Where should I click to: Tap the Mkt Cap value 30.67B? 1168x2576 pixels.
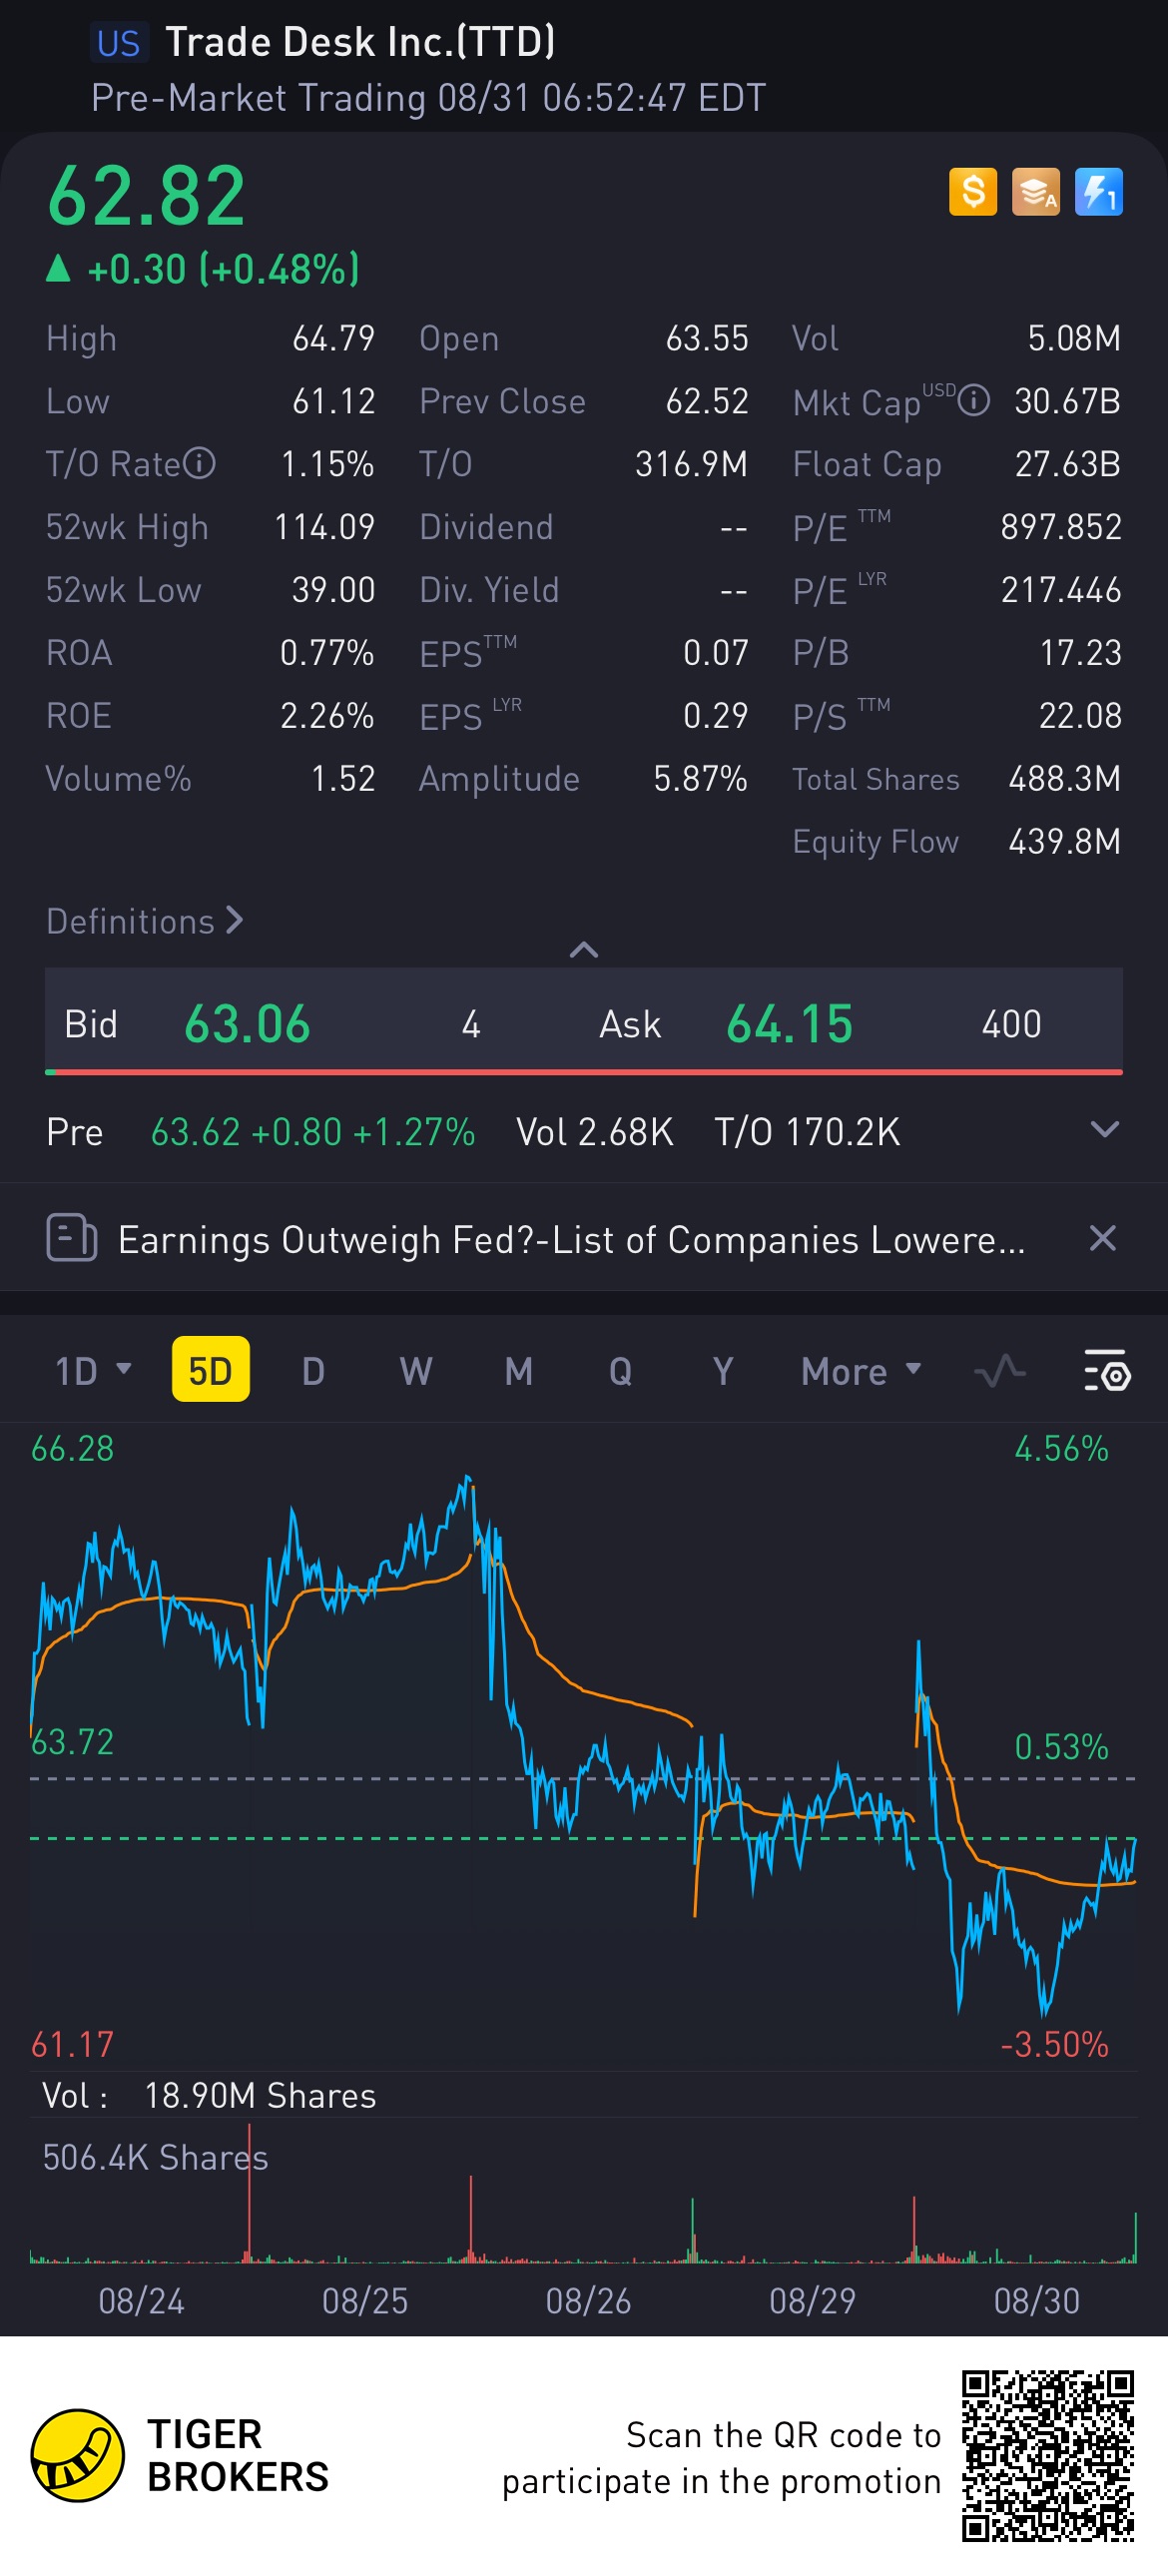click(x=1067, y=401)
